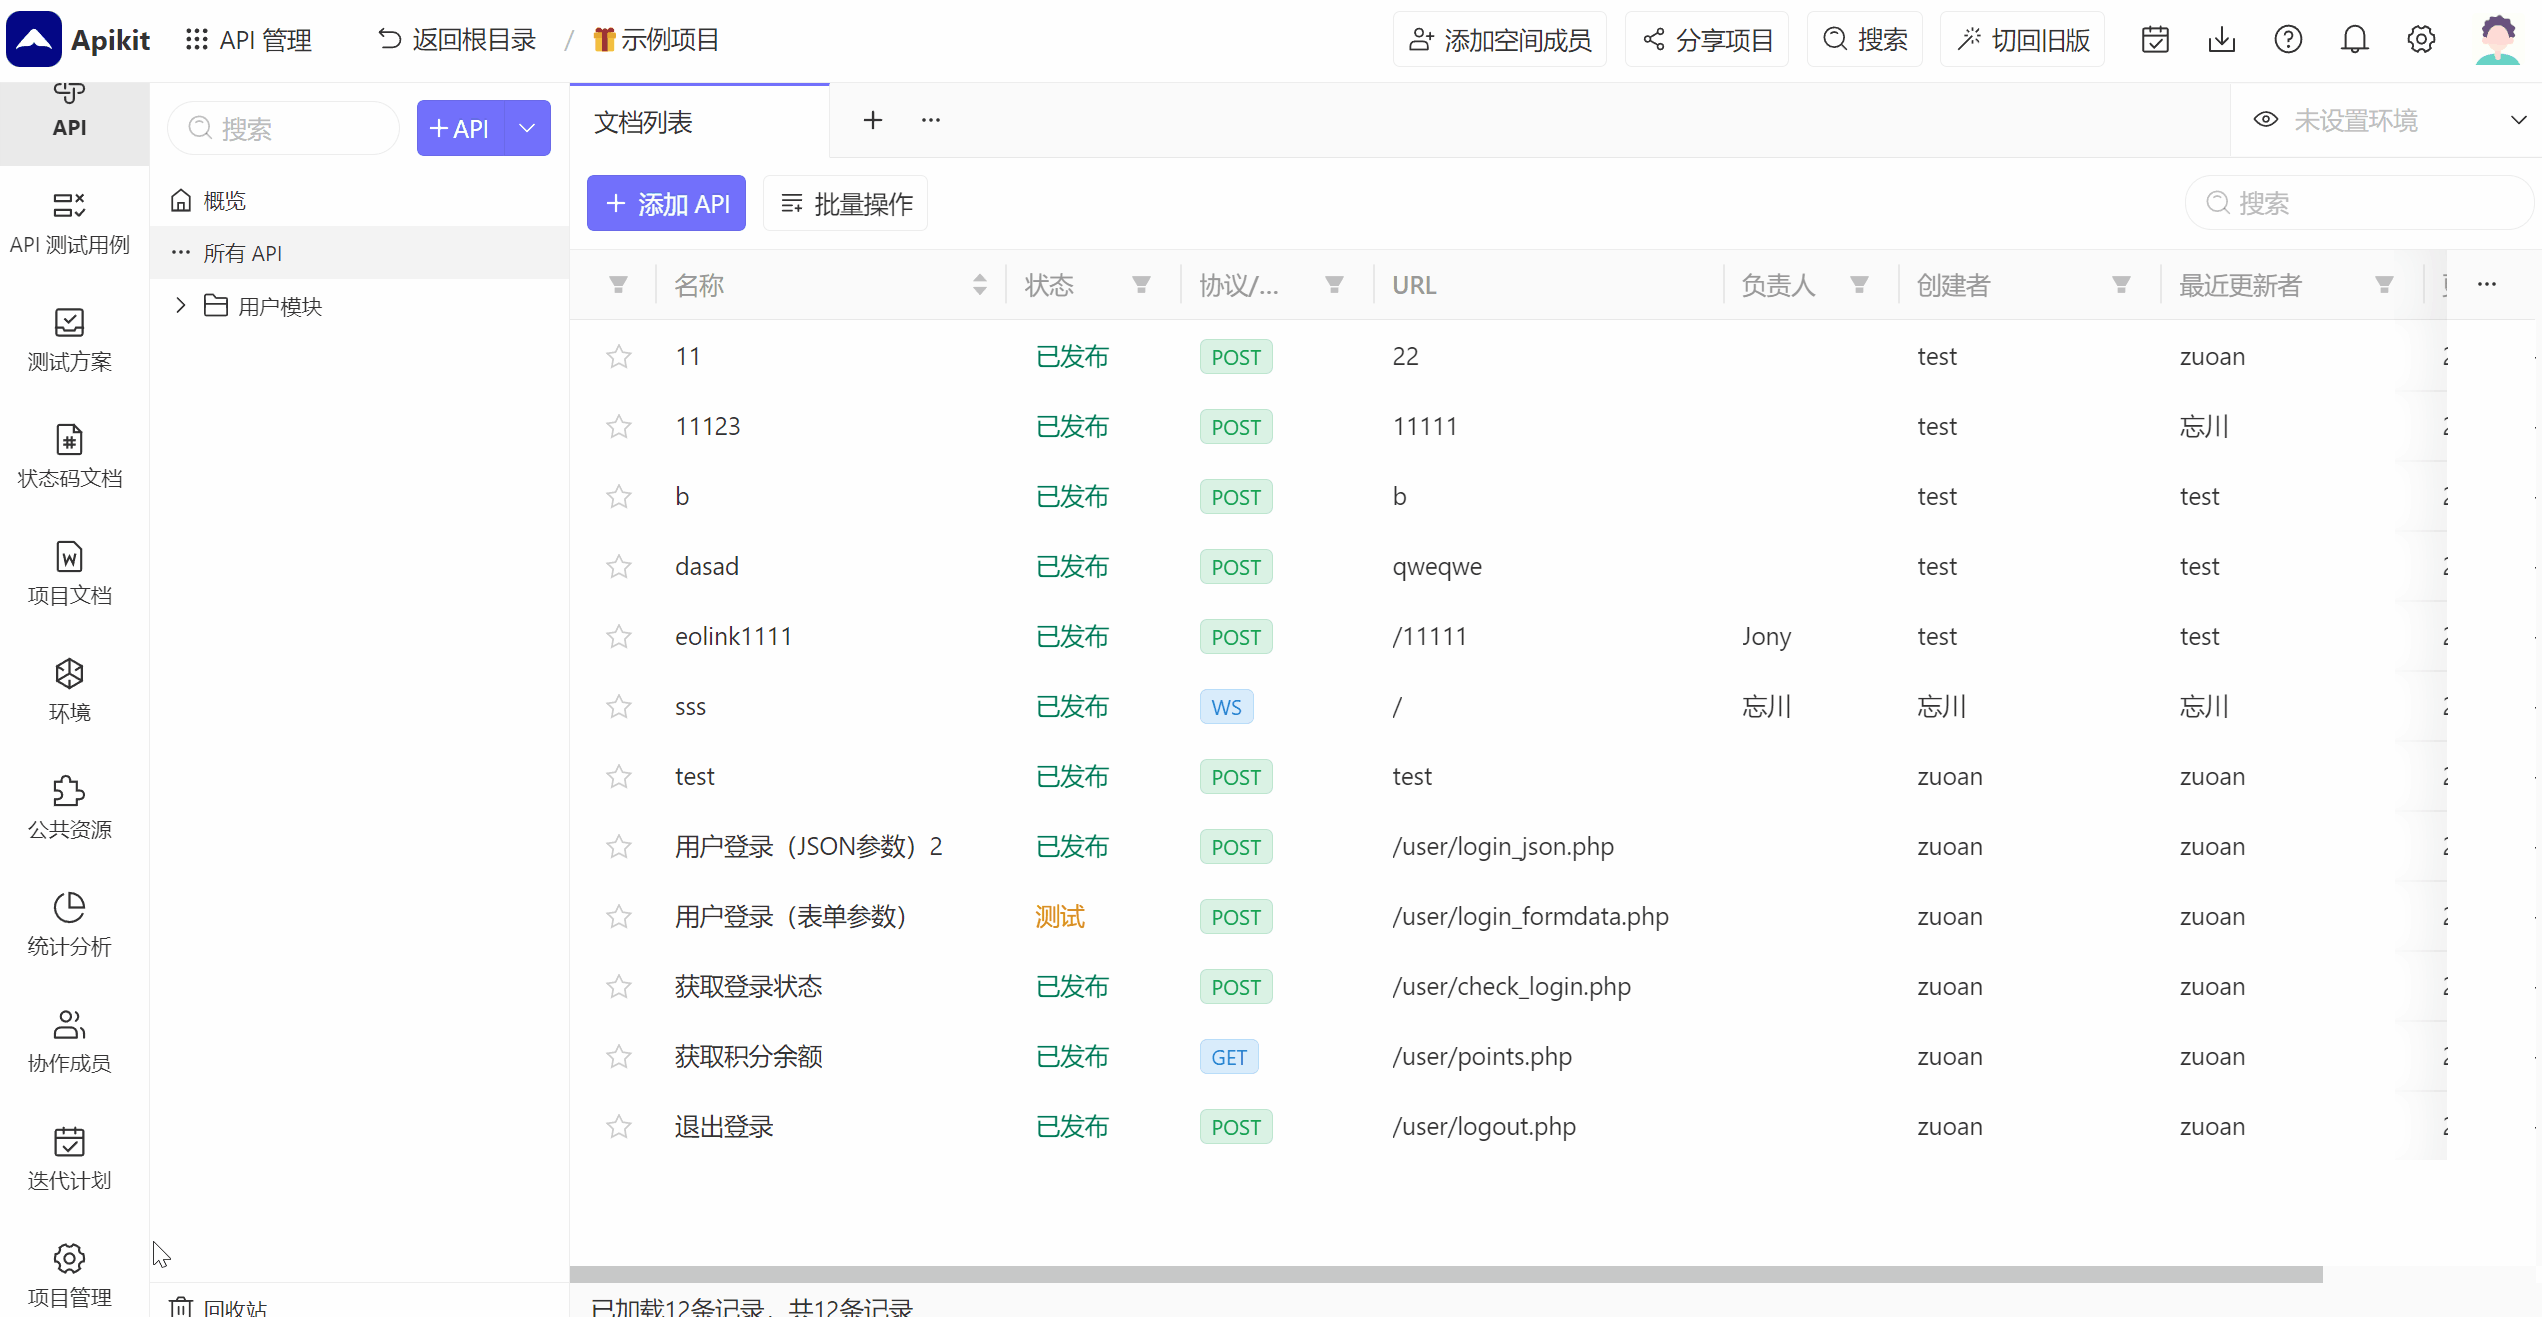This screenshot has height=1317, width=2542.
Task: Click the API 管理 menu item
Action: click(x=249, y=39)
